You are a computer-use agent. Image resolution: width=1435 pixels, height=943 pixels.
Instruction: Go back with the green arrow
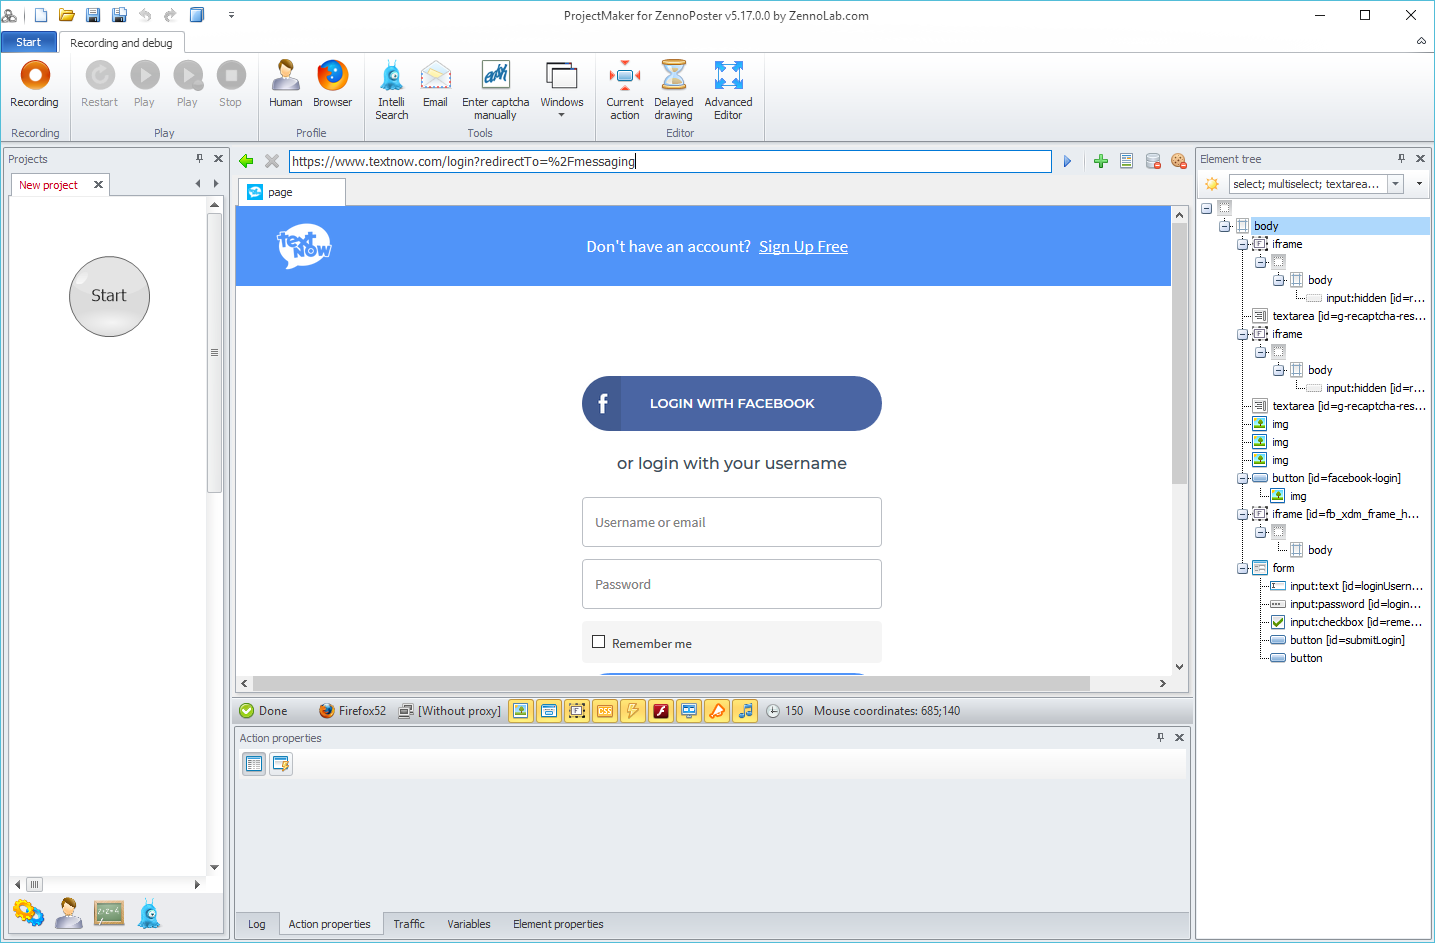point(247,161)
